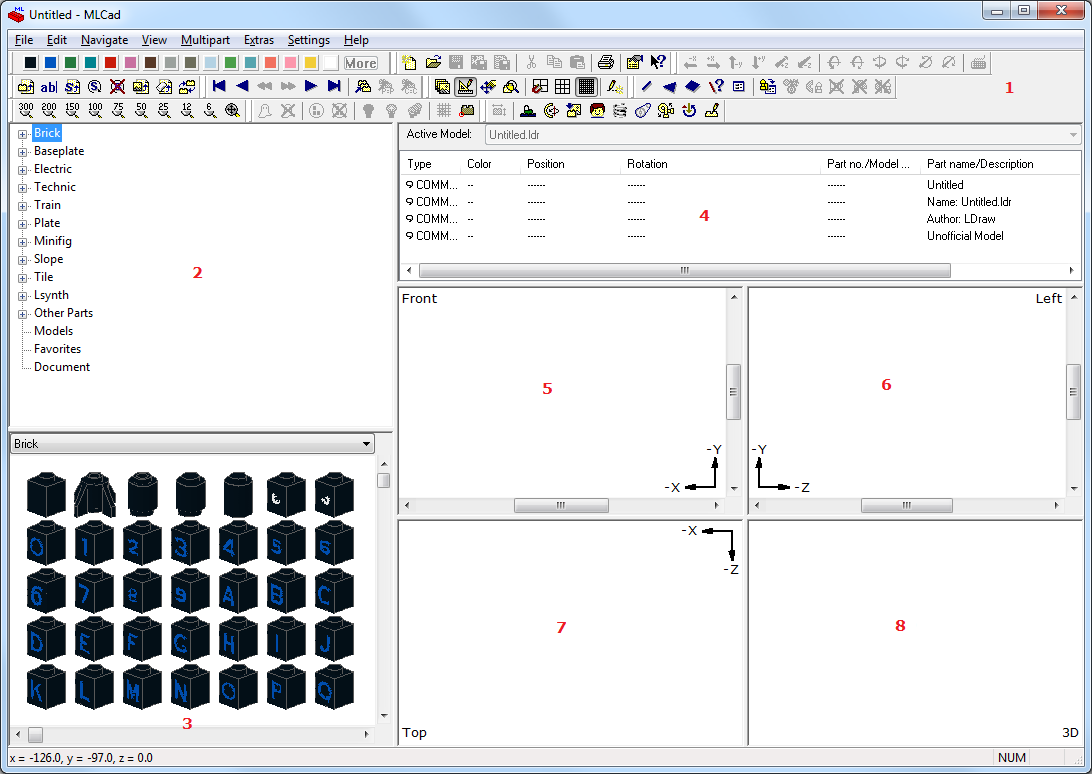
Task: Set zoom to 12 percent
Action: pos(187,110)
